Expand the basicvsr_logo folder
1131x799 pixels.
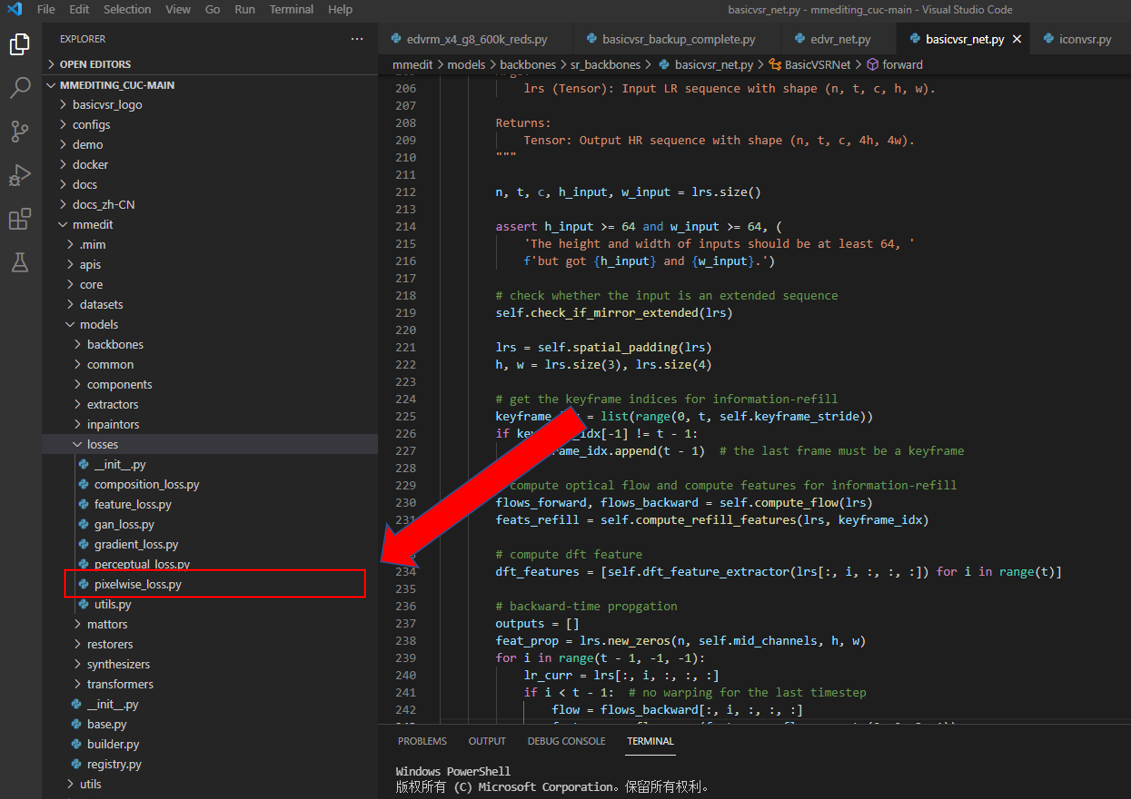tap(210, 105)
